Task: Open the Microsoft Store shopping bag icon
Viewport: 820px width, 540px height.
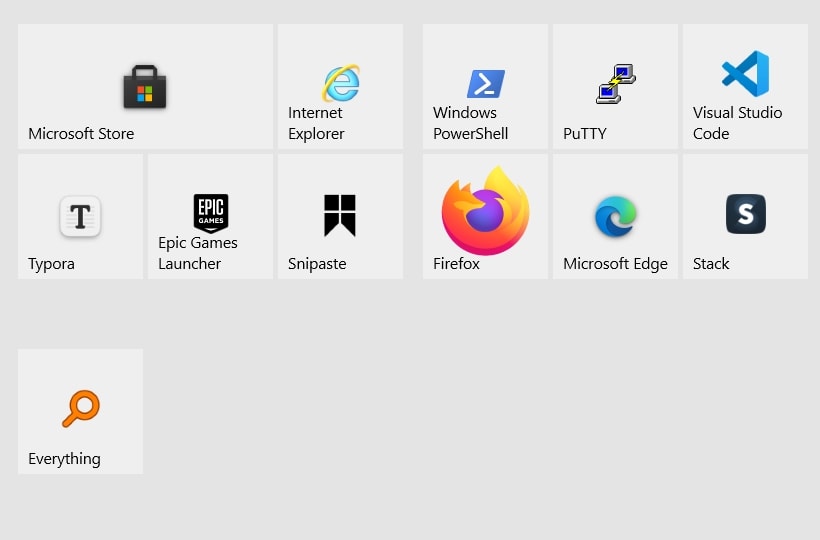Action: coord(145,87)
